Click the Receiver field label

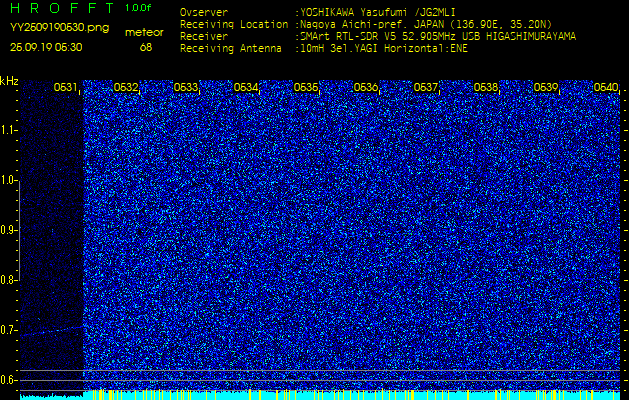204,37
